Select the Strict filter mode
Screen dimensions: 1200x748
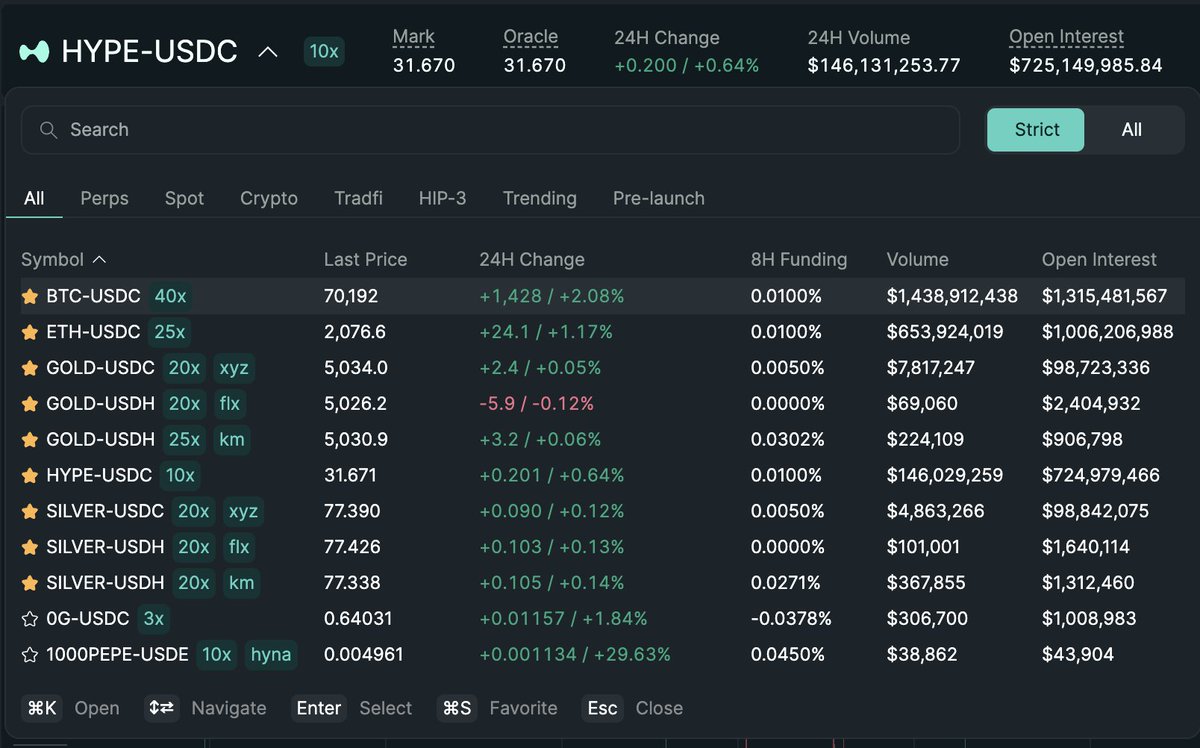1036,130
